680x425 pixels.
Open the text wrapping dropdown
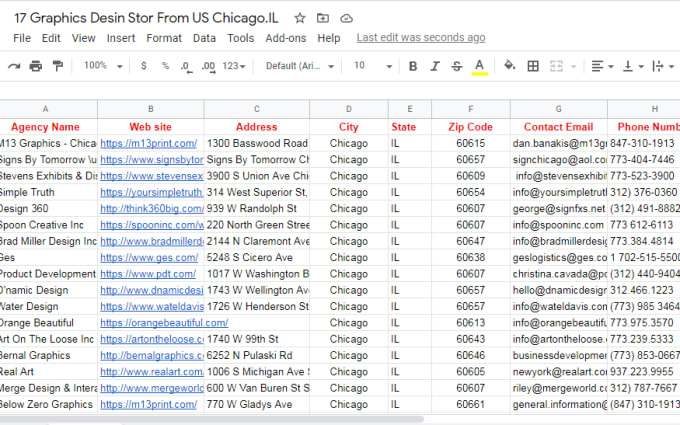664,66
